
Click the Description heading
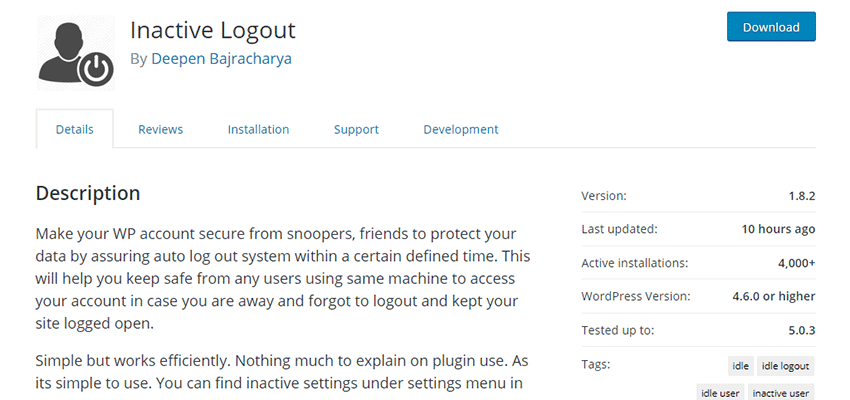tap(88, 193)
